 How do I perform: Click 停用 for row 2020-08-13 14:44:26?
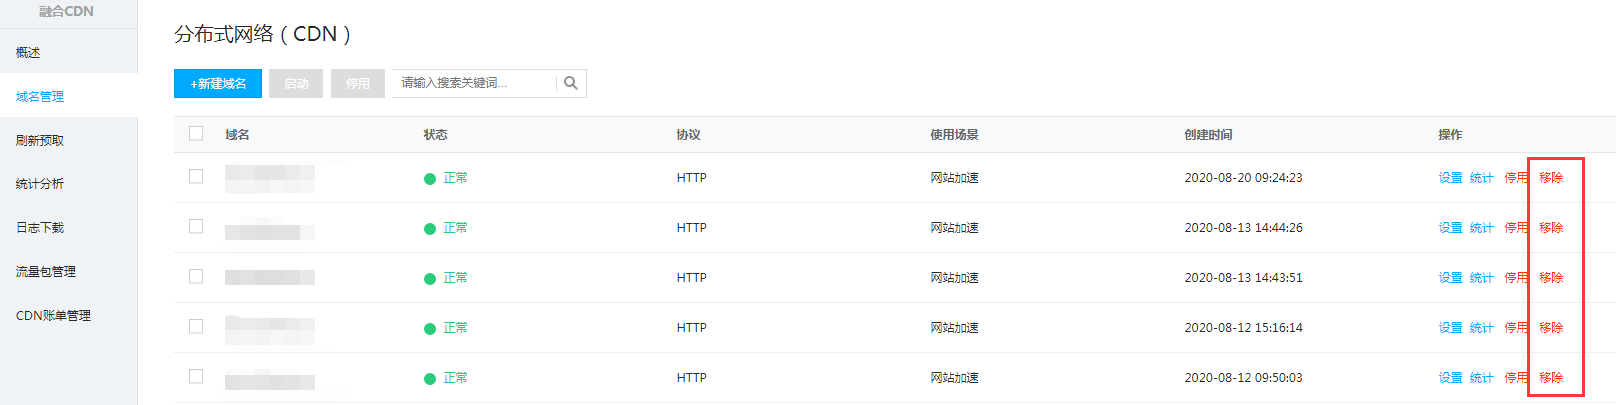[1516, 228]
